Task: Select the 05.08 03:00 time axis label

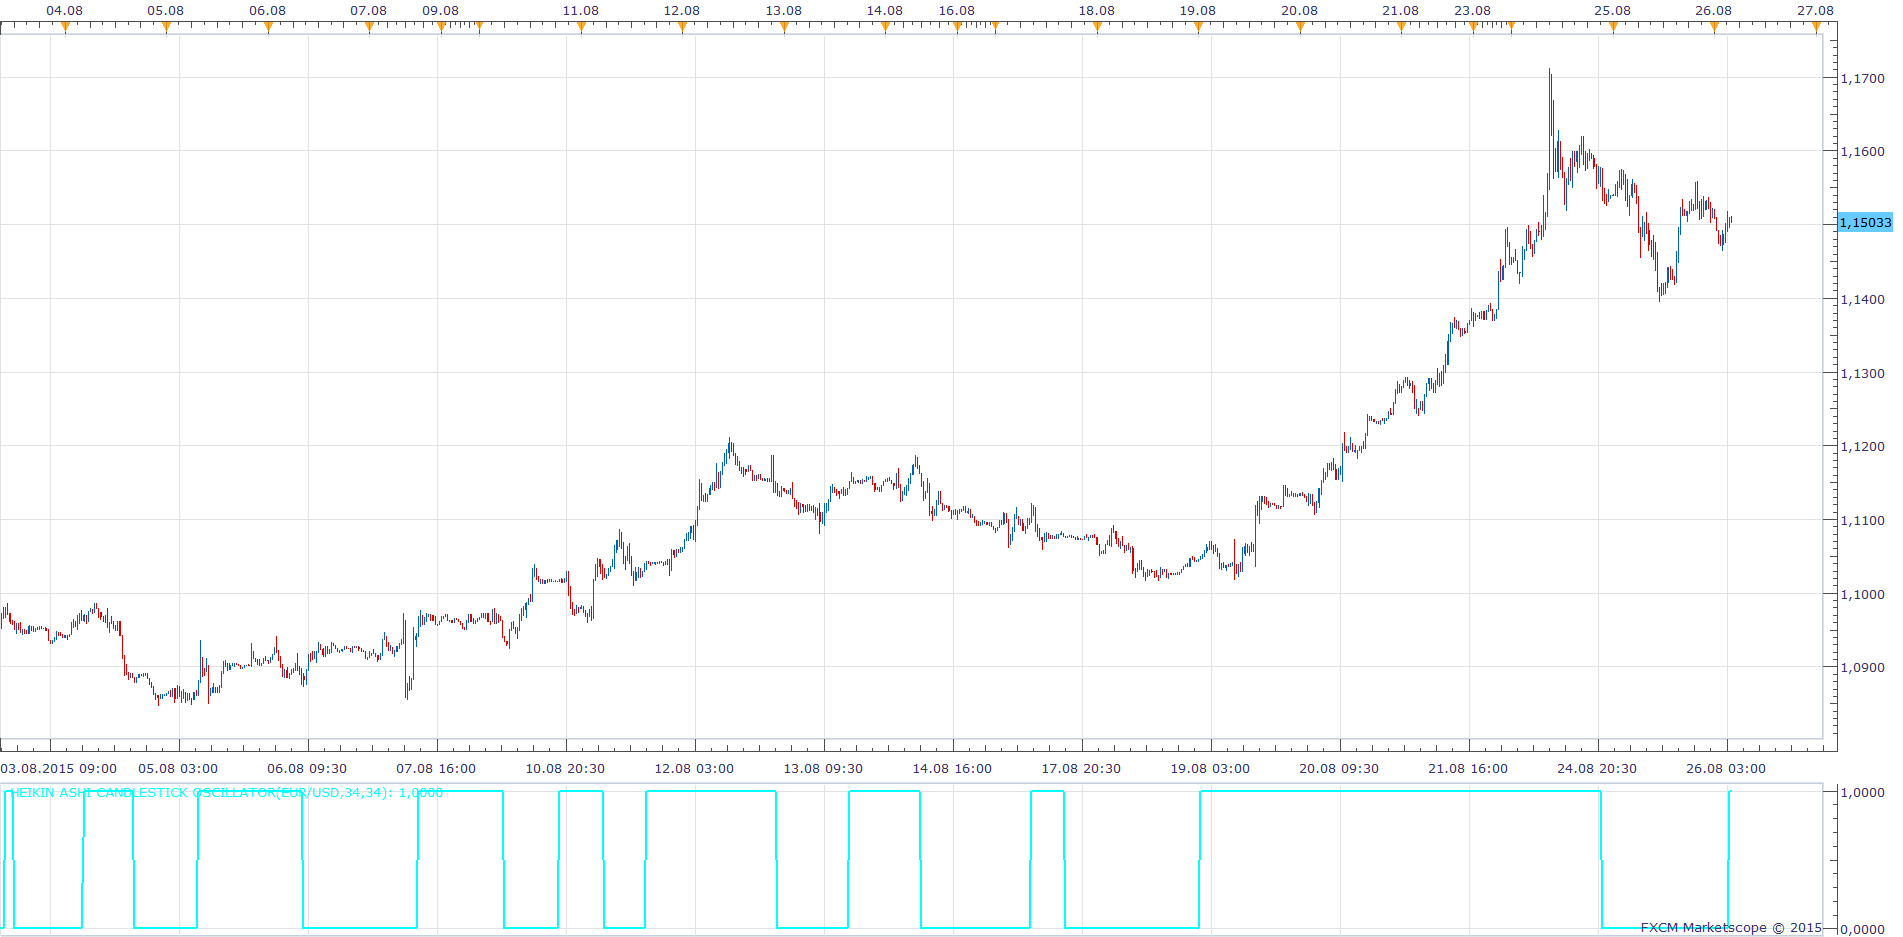Action: [x=178, y=769]
